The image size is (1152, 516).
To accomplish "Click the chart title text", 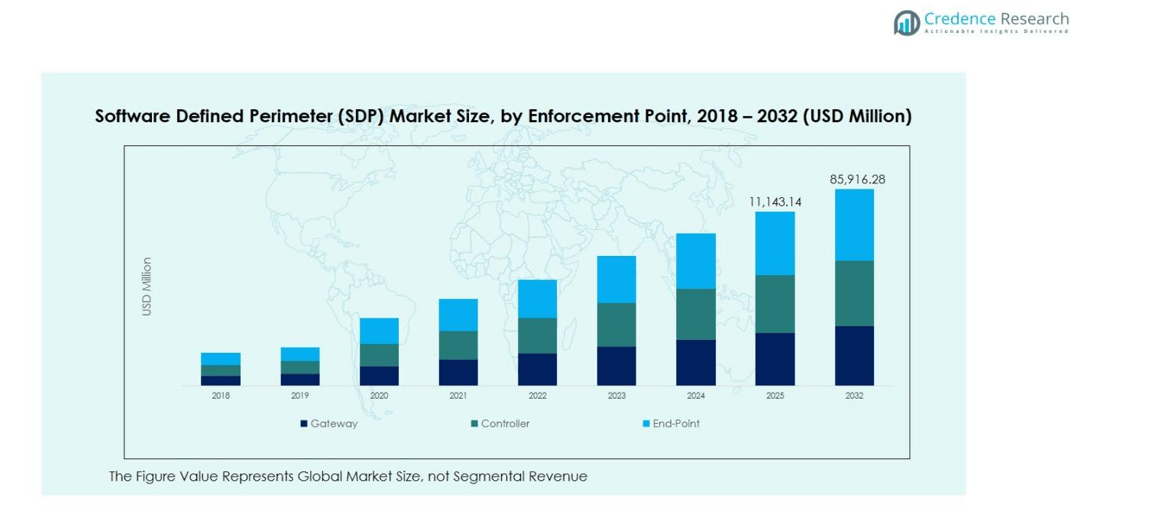I will point(503,116).
